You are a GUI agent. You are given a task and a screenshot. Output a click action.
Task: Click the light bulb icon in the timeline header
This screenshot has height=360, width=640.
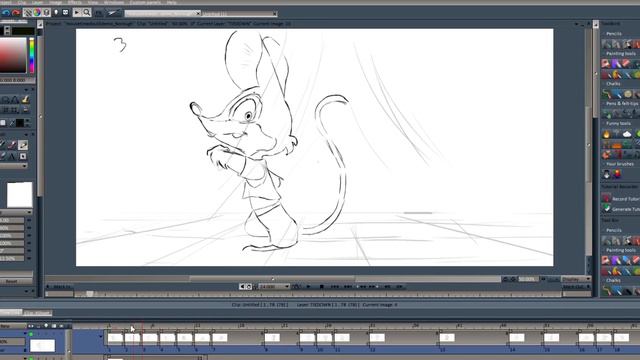click(x=46, y=326)
